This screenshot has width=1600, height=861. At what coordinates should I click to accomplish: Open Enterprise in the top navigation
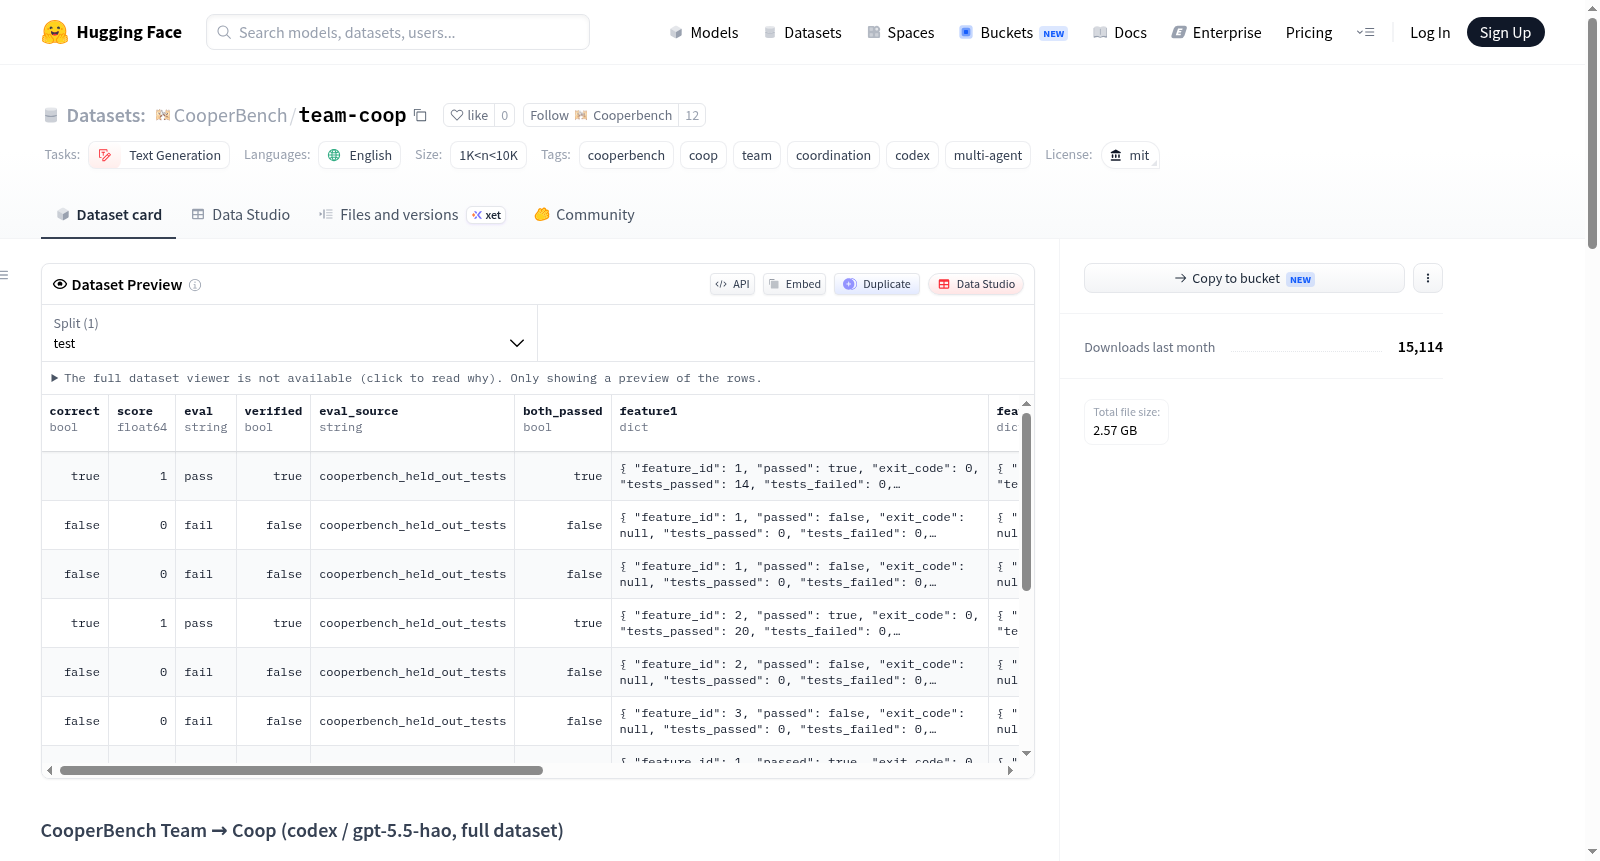pyautogui.click(x=1216, y=32)
